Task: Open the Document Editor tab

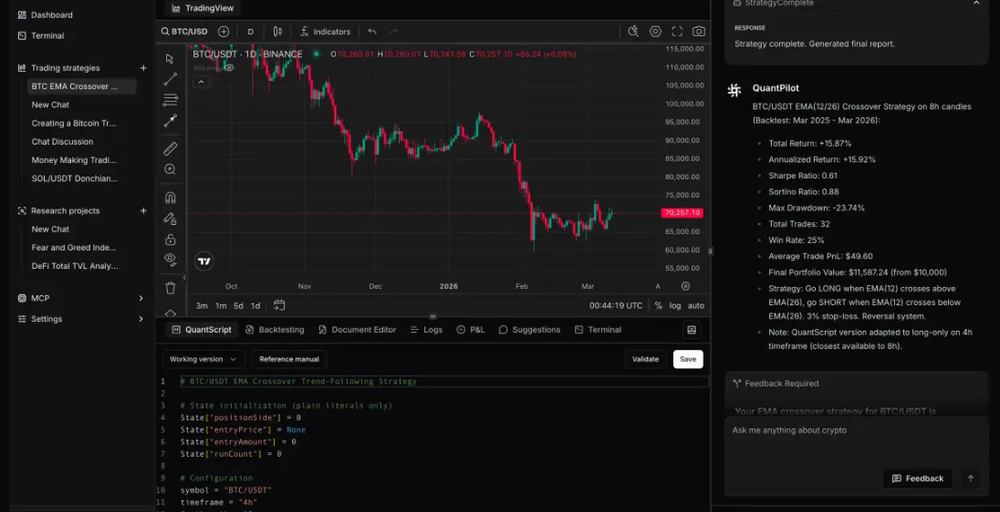Action: [357, 330]
